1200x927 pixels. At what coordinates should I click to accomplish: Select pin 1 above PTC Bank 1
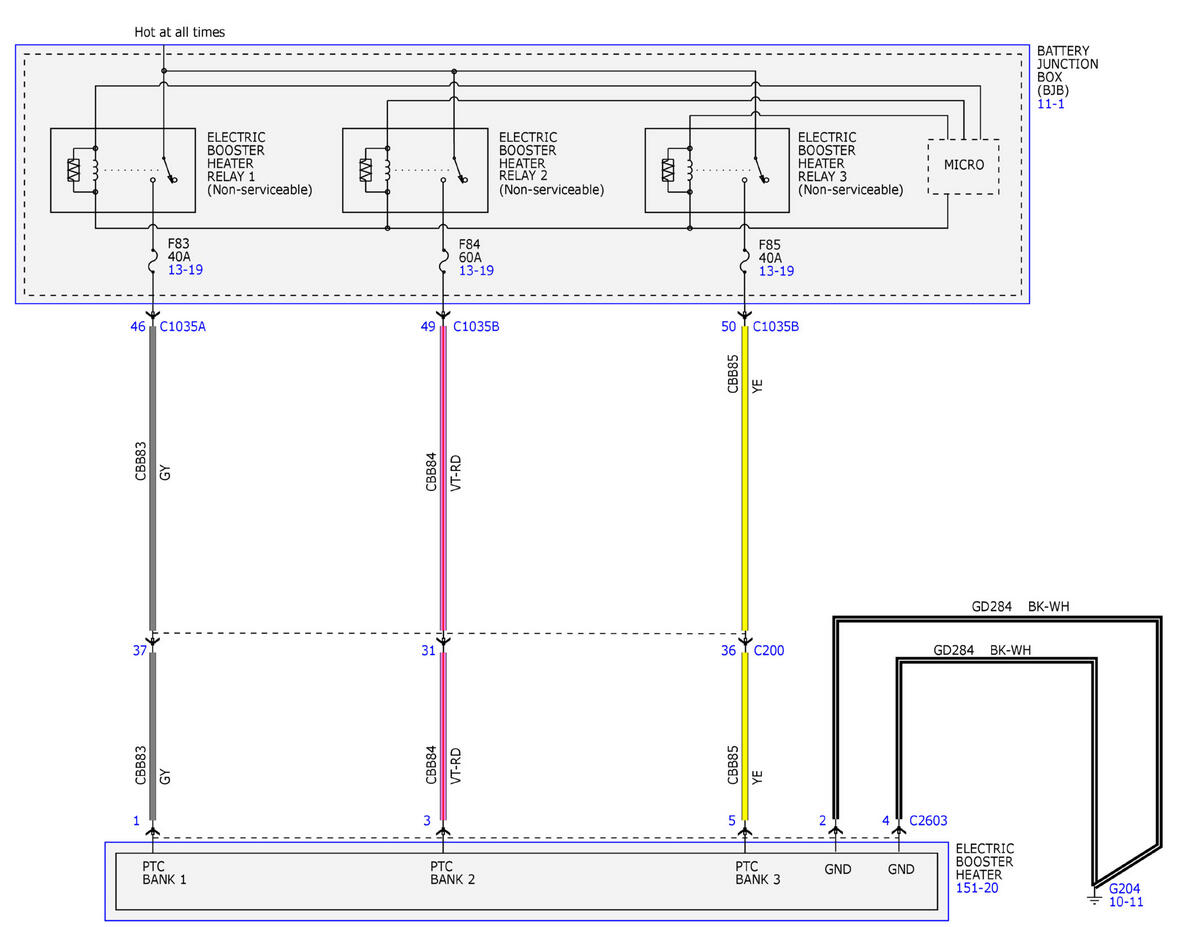(136, 821)
